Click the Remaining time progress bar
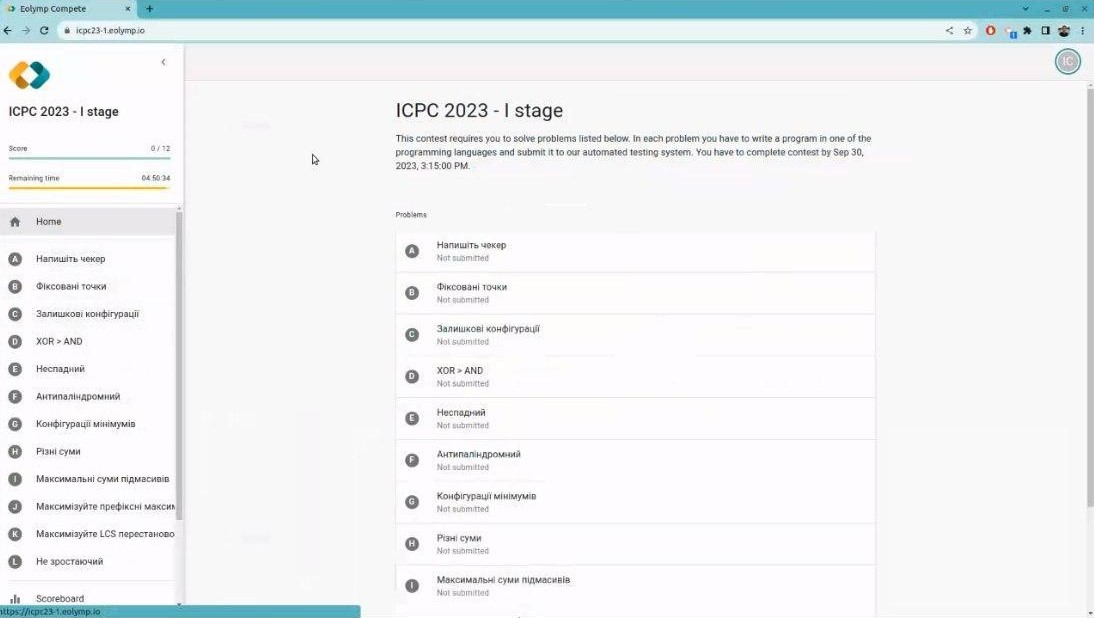The height and width of the screenshot is (618, 1094). tap(89, 188)
